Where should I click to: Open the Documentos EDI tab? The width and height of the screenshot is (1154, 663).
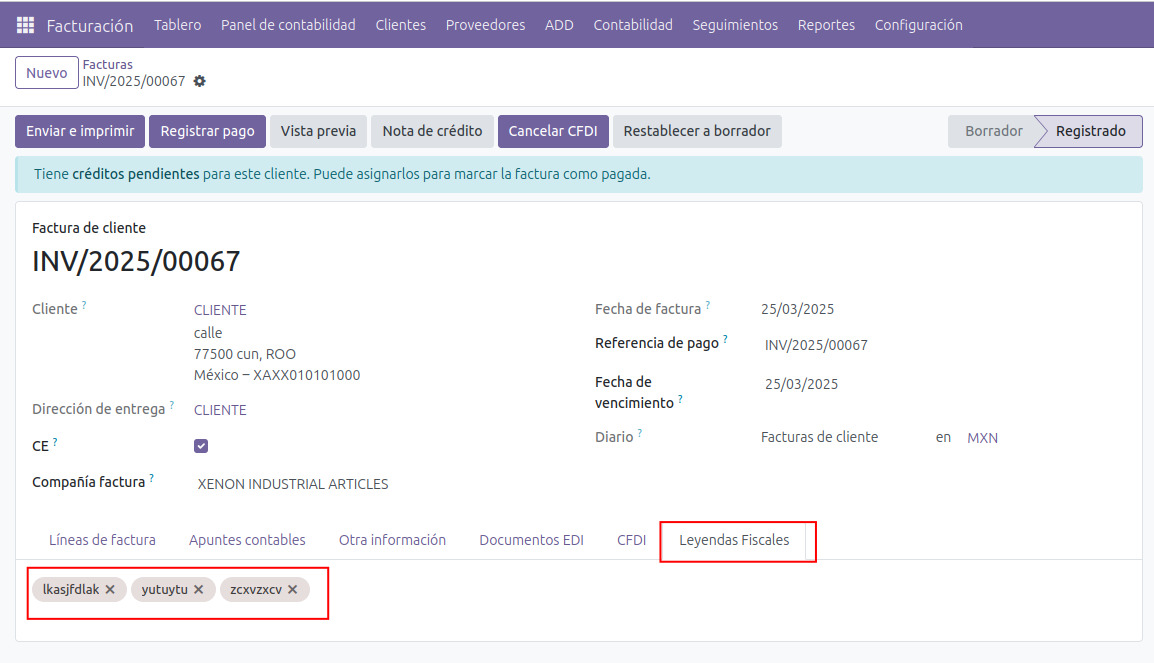(531, 540)
